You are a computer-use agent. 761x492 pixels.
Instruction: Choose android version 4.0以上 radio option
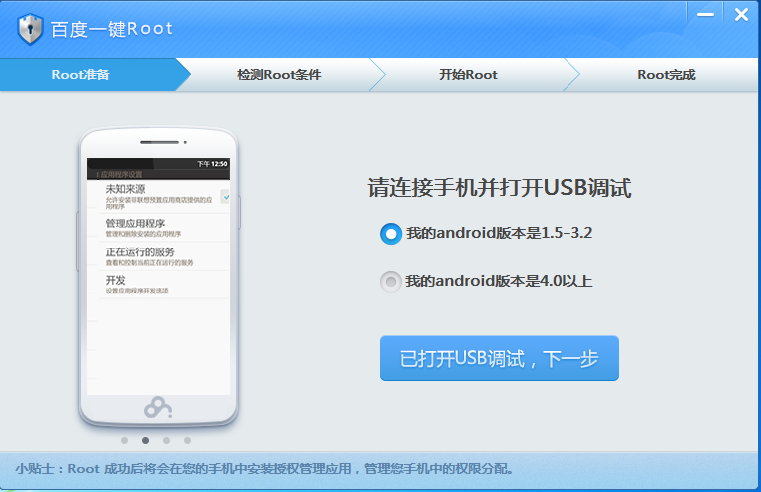391,281
